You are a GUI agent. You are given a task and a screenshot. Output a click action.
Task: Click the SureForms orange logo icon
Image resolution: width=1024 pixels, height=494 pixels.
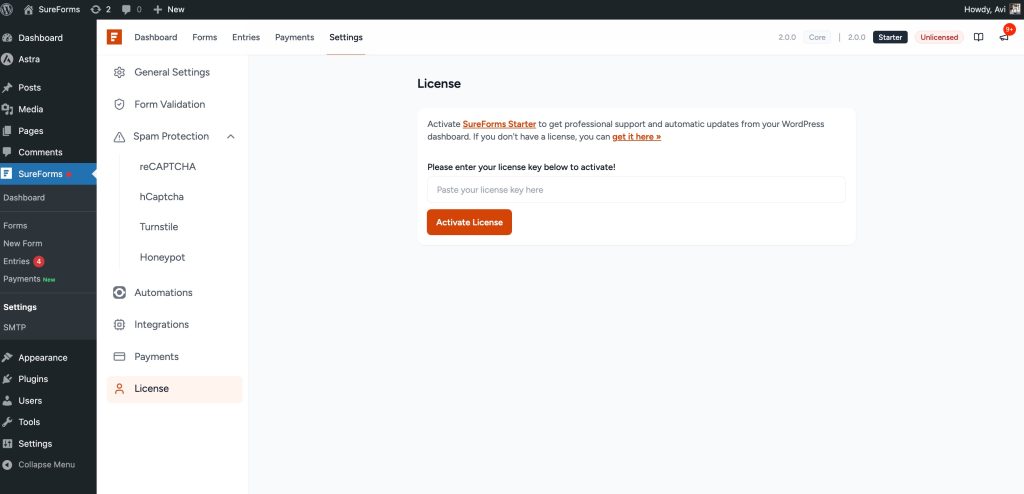click(x=114, y=37)
